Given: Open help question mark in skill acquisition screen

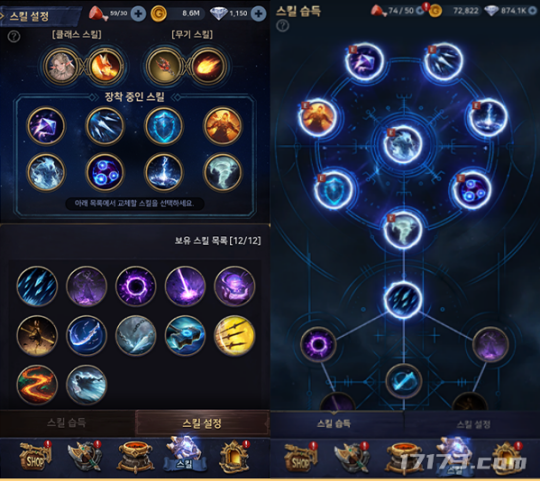Looking at the screenshot, I should coord(283,26).
